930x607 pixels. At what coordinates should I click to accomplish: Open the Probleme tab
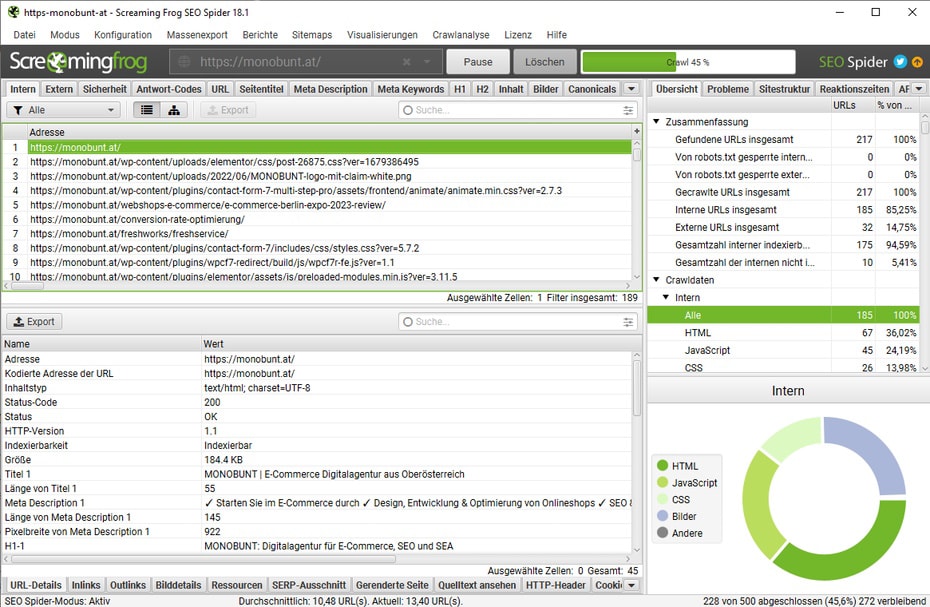point(728,89)
